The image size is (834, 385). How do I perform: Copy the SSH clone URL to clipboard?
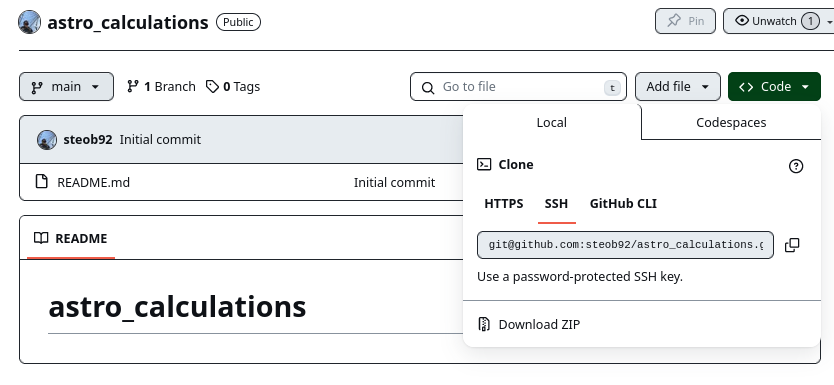[792, 245]
